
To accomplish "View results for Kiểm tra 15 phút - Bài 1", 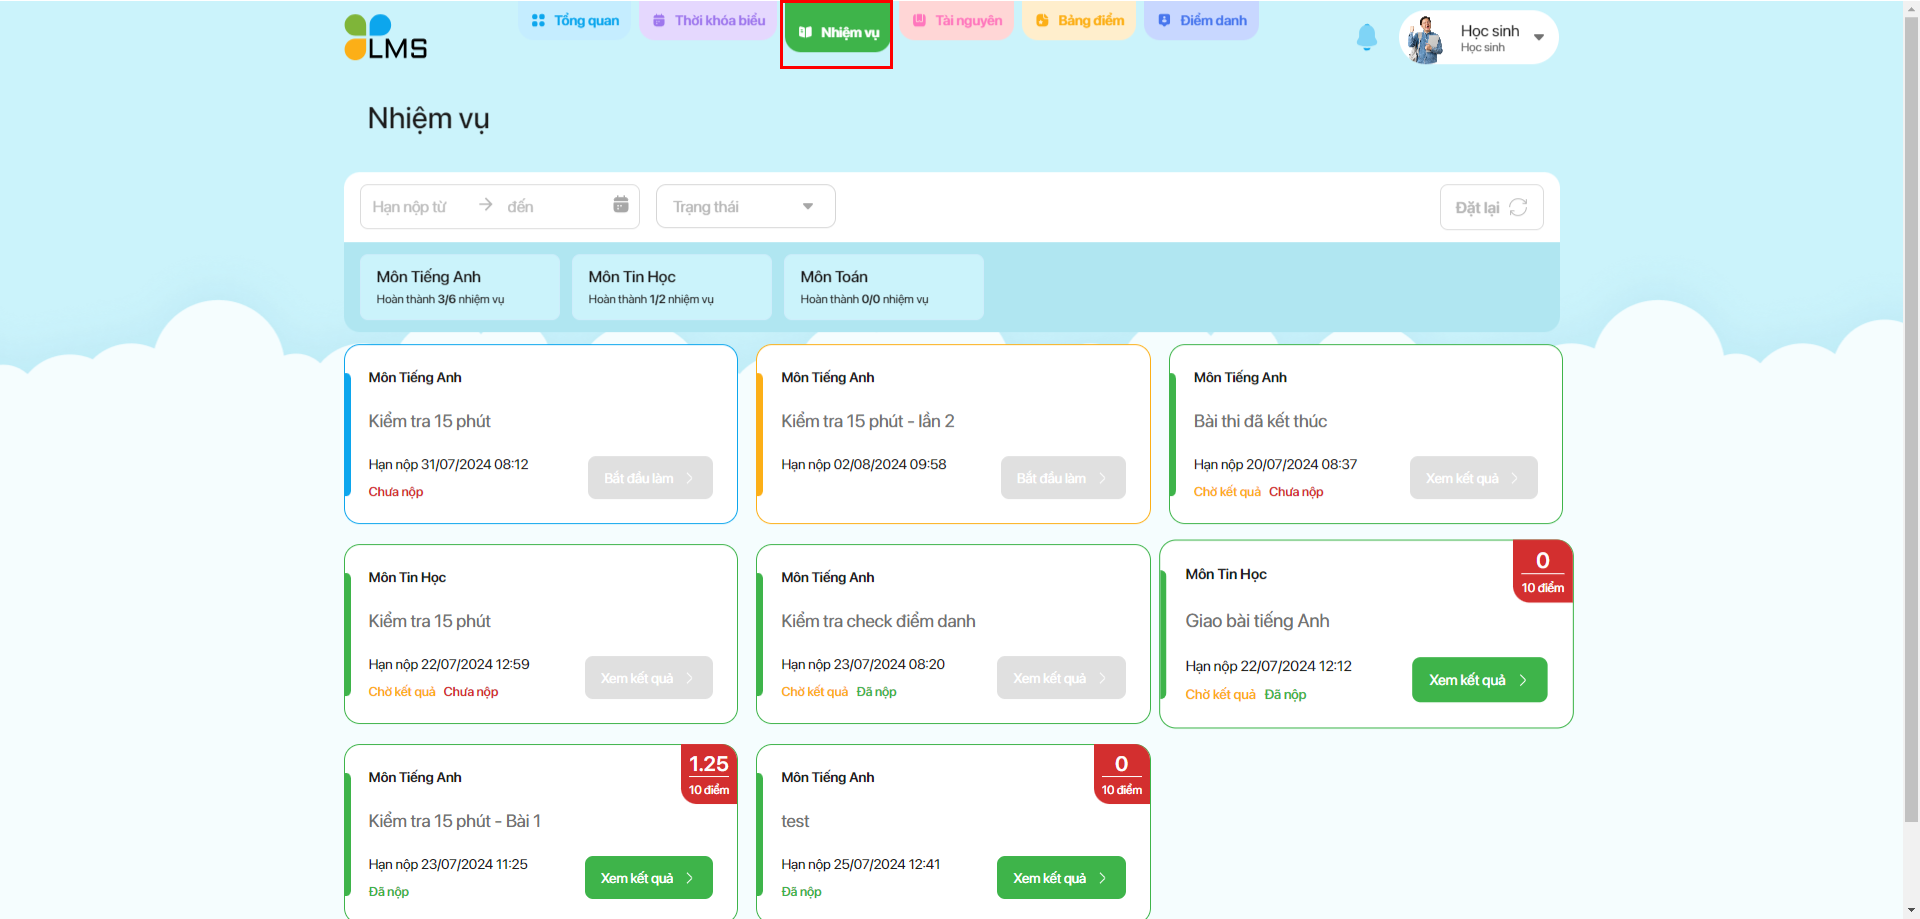I will click(648, 878).
